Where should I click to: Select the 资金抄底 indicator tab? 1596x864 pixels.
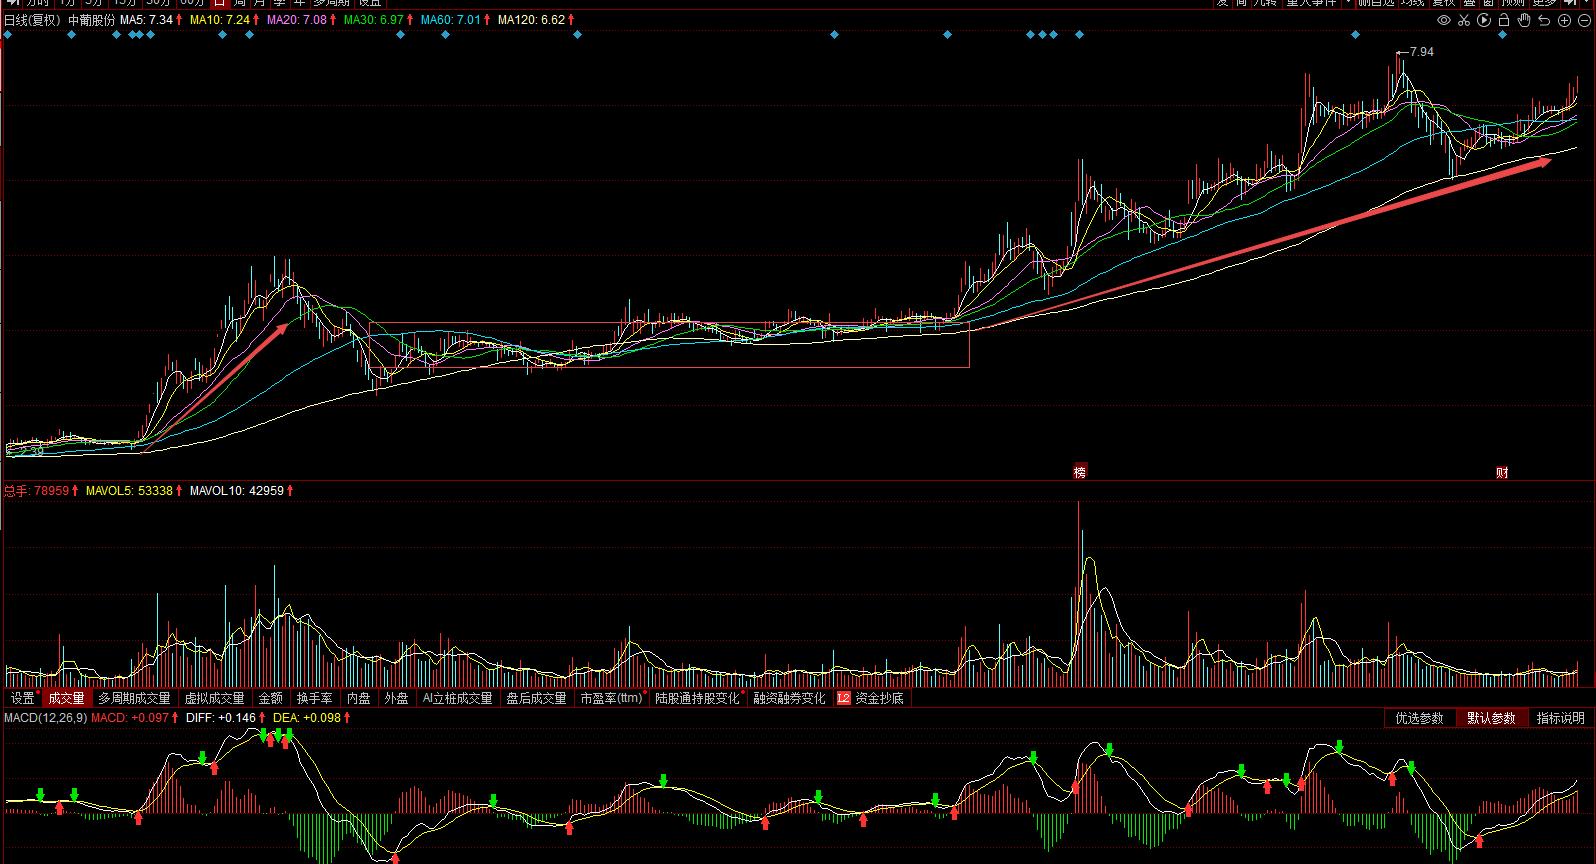(x=879, y=698)
